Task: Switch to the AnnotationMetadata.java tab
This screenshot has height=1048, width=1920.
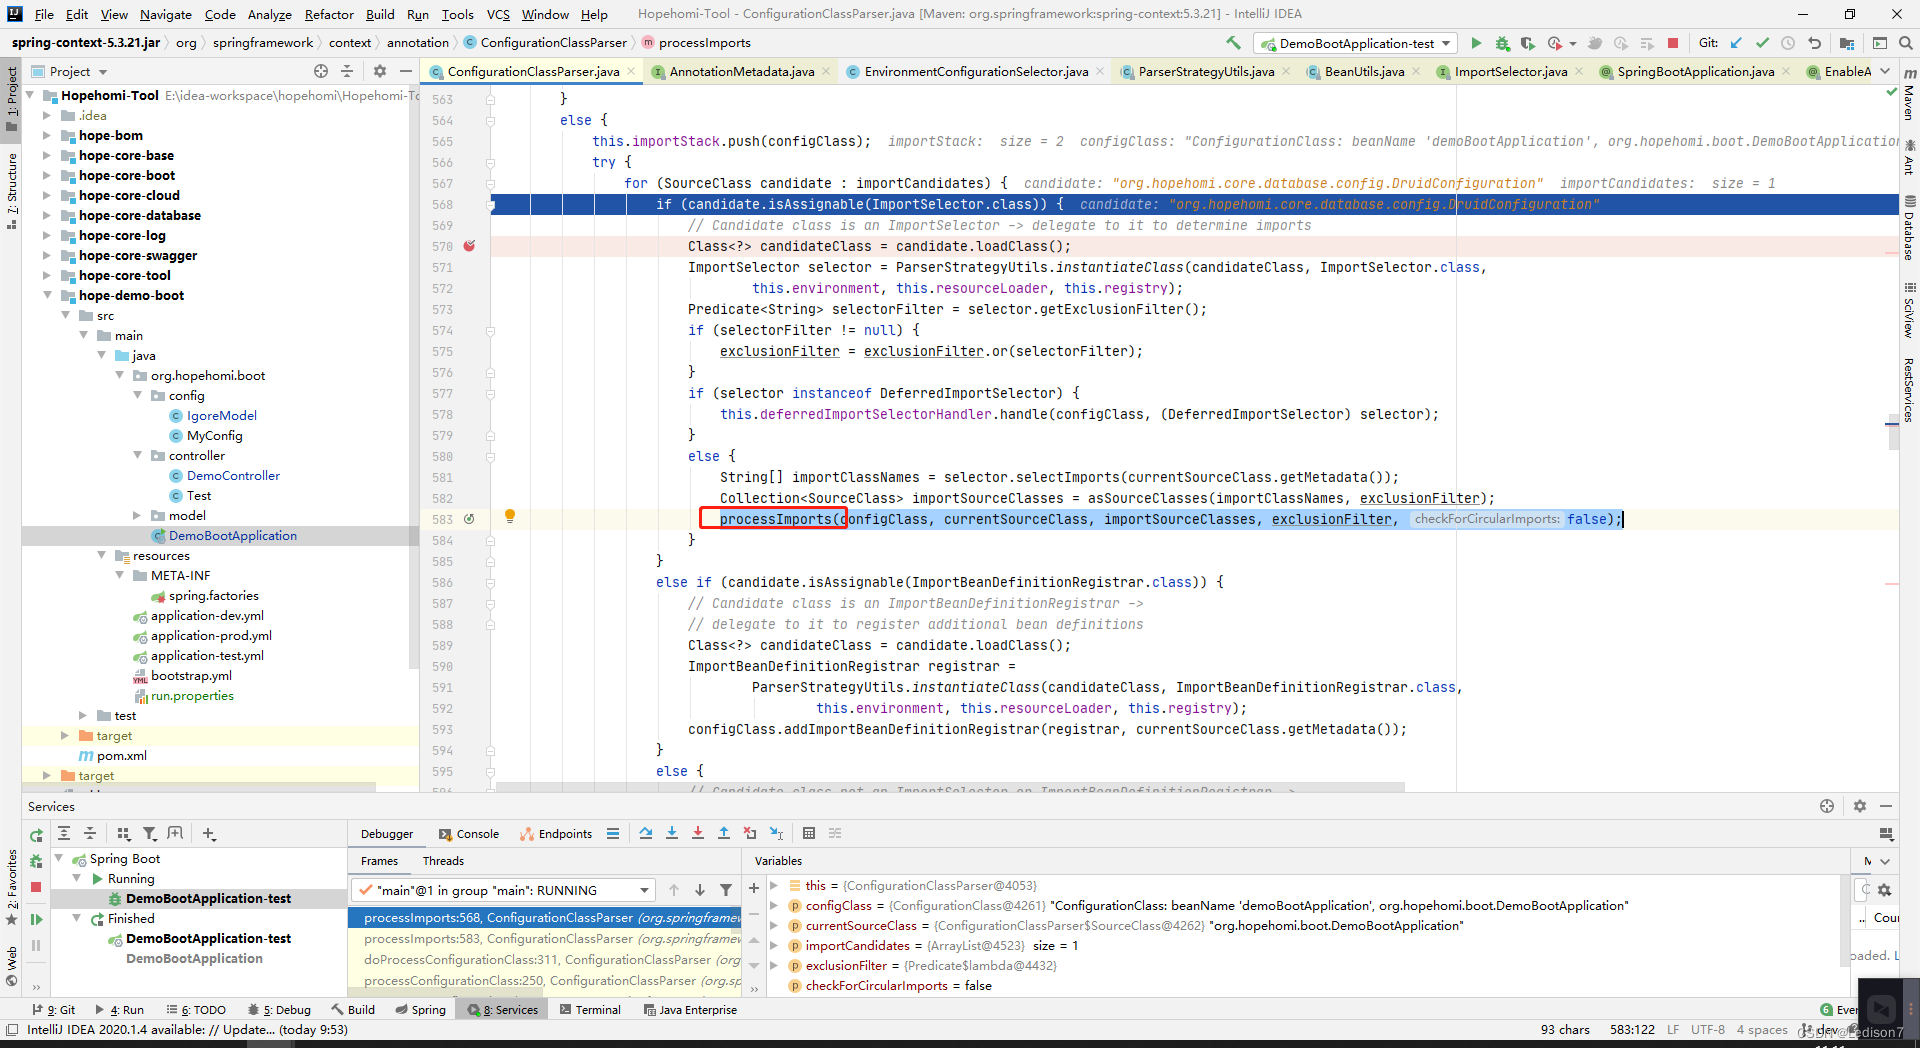Action: (x=741, y=71)
